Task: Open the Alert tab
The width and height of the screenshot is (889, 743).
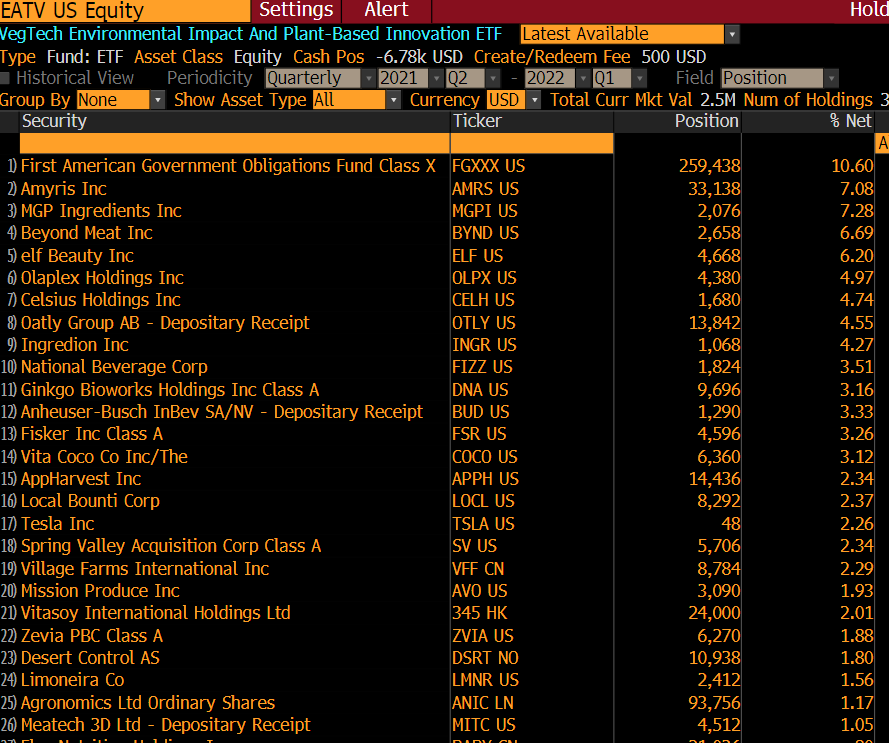Action: [387, 10]
